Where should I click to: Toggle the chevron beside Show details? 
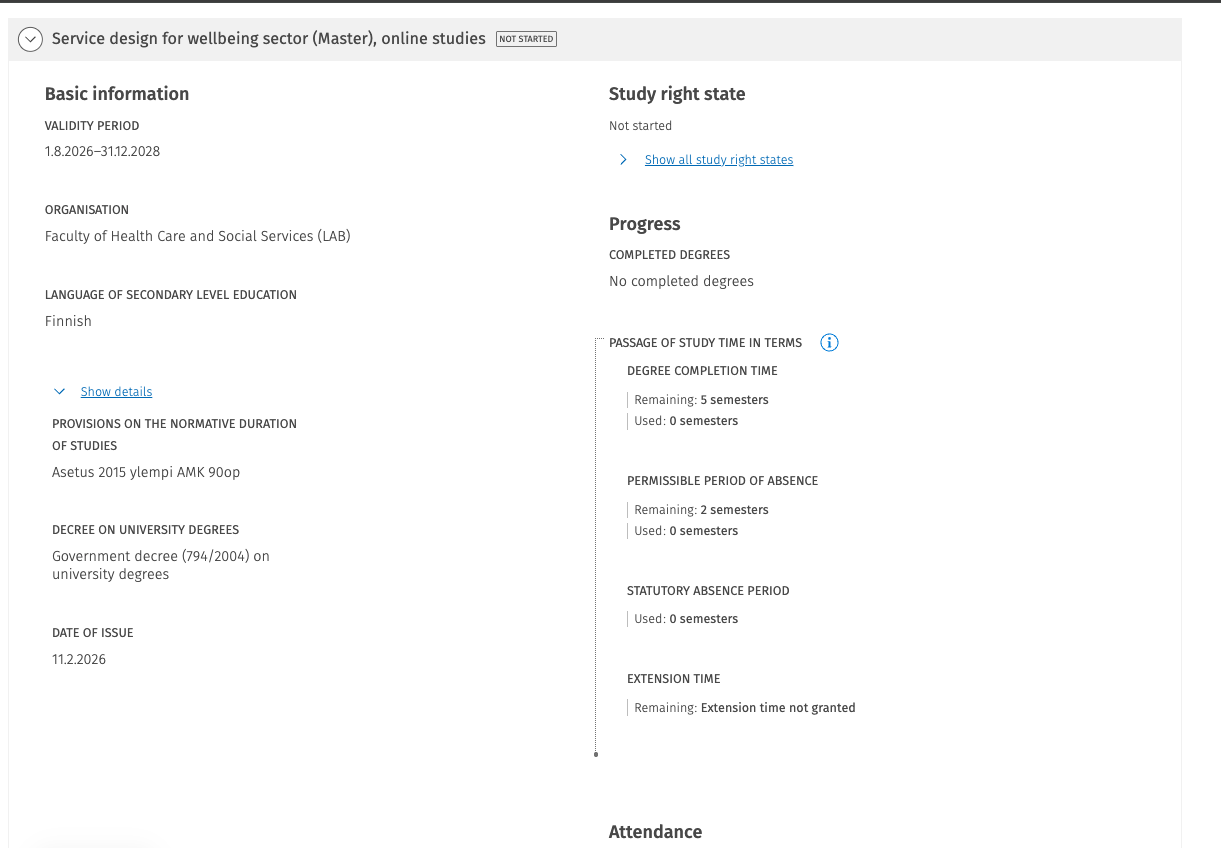click(x=60, y=392)
